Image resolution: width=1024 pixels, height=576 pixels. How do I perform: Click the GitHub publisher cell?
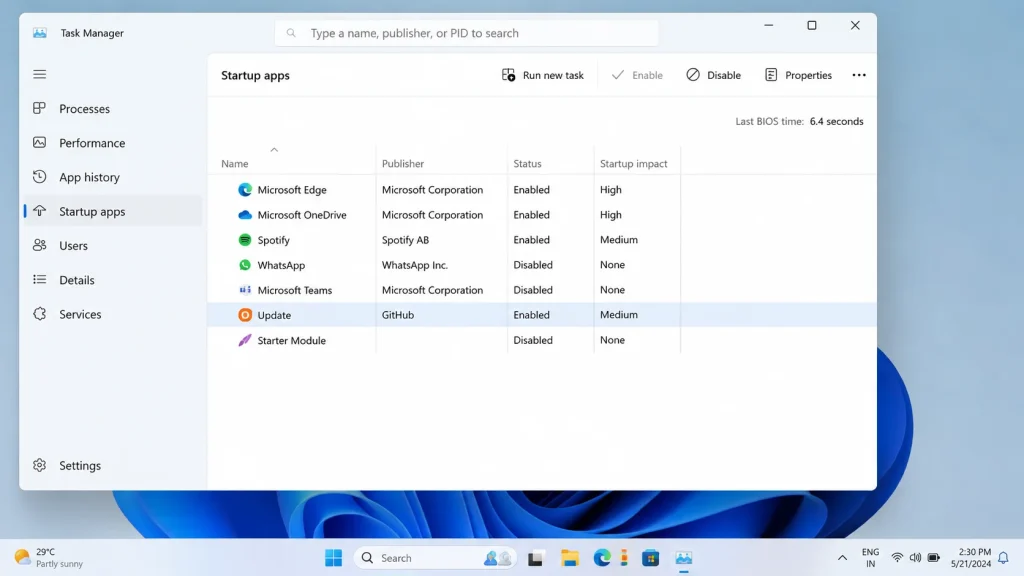(398, 315)
